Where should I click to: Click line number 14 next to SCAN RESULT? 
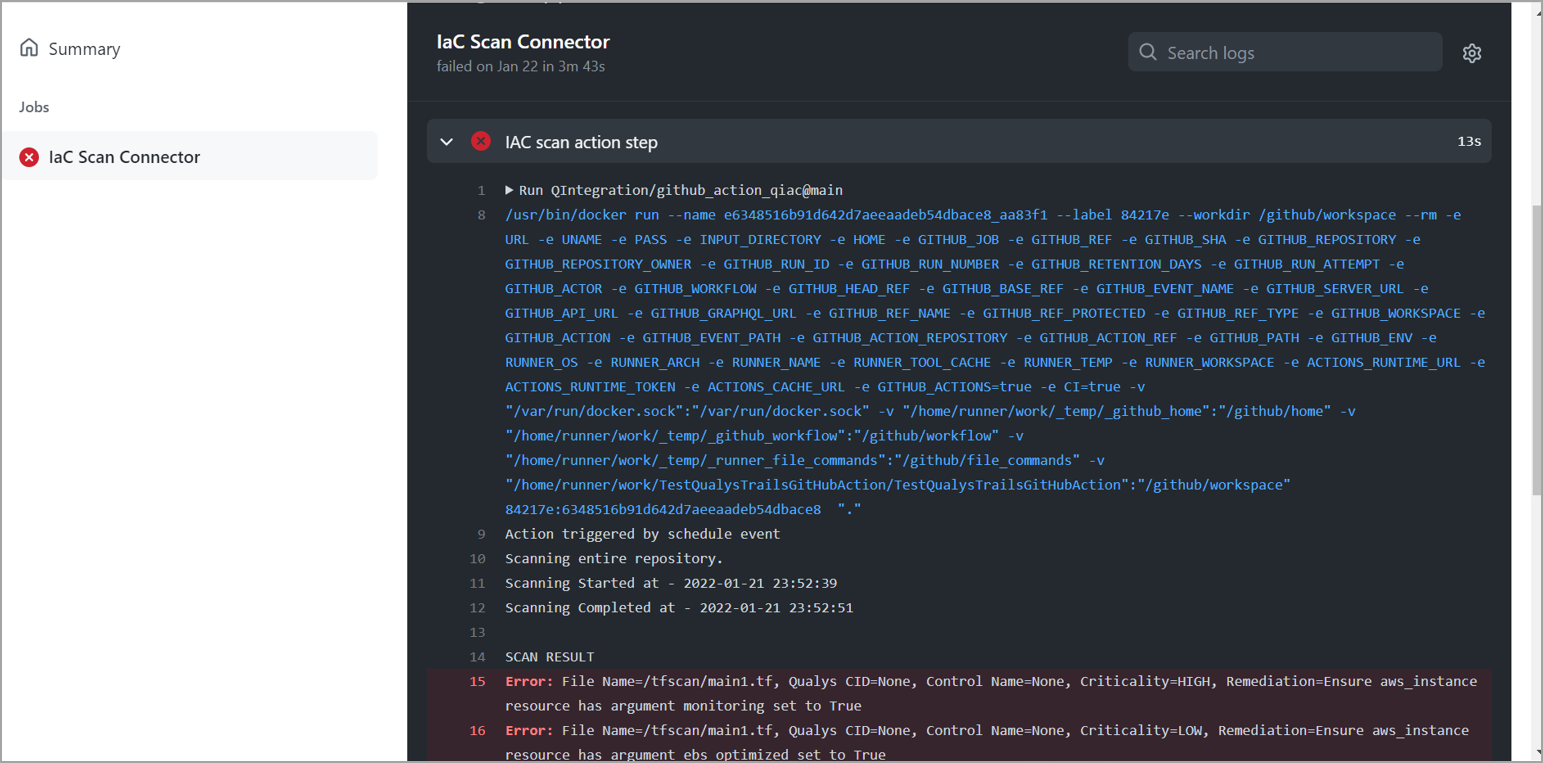477,657
